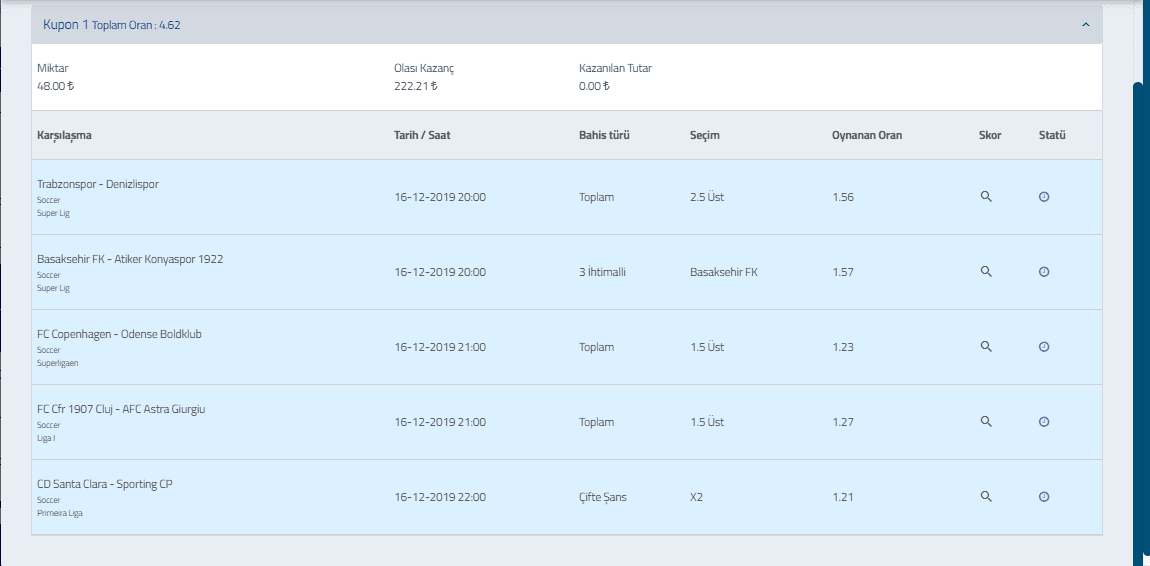Open score search for Trabzonspor - Denizlispor

coord(986,196)
